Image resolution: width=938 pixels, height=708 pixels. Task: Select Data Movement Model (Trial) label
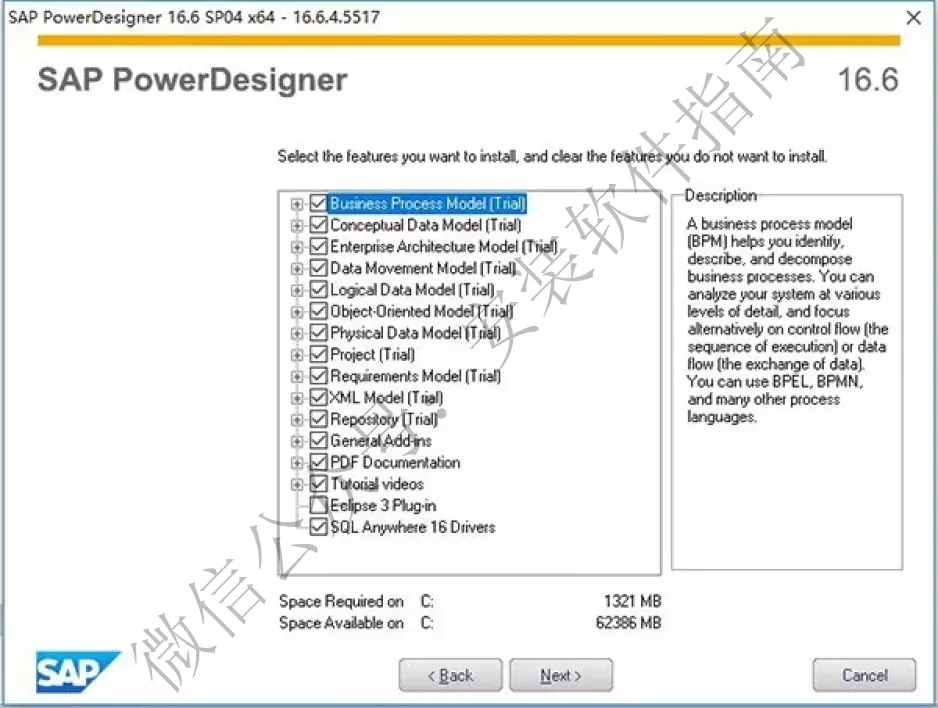[x=423, y=268]
